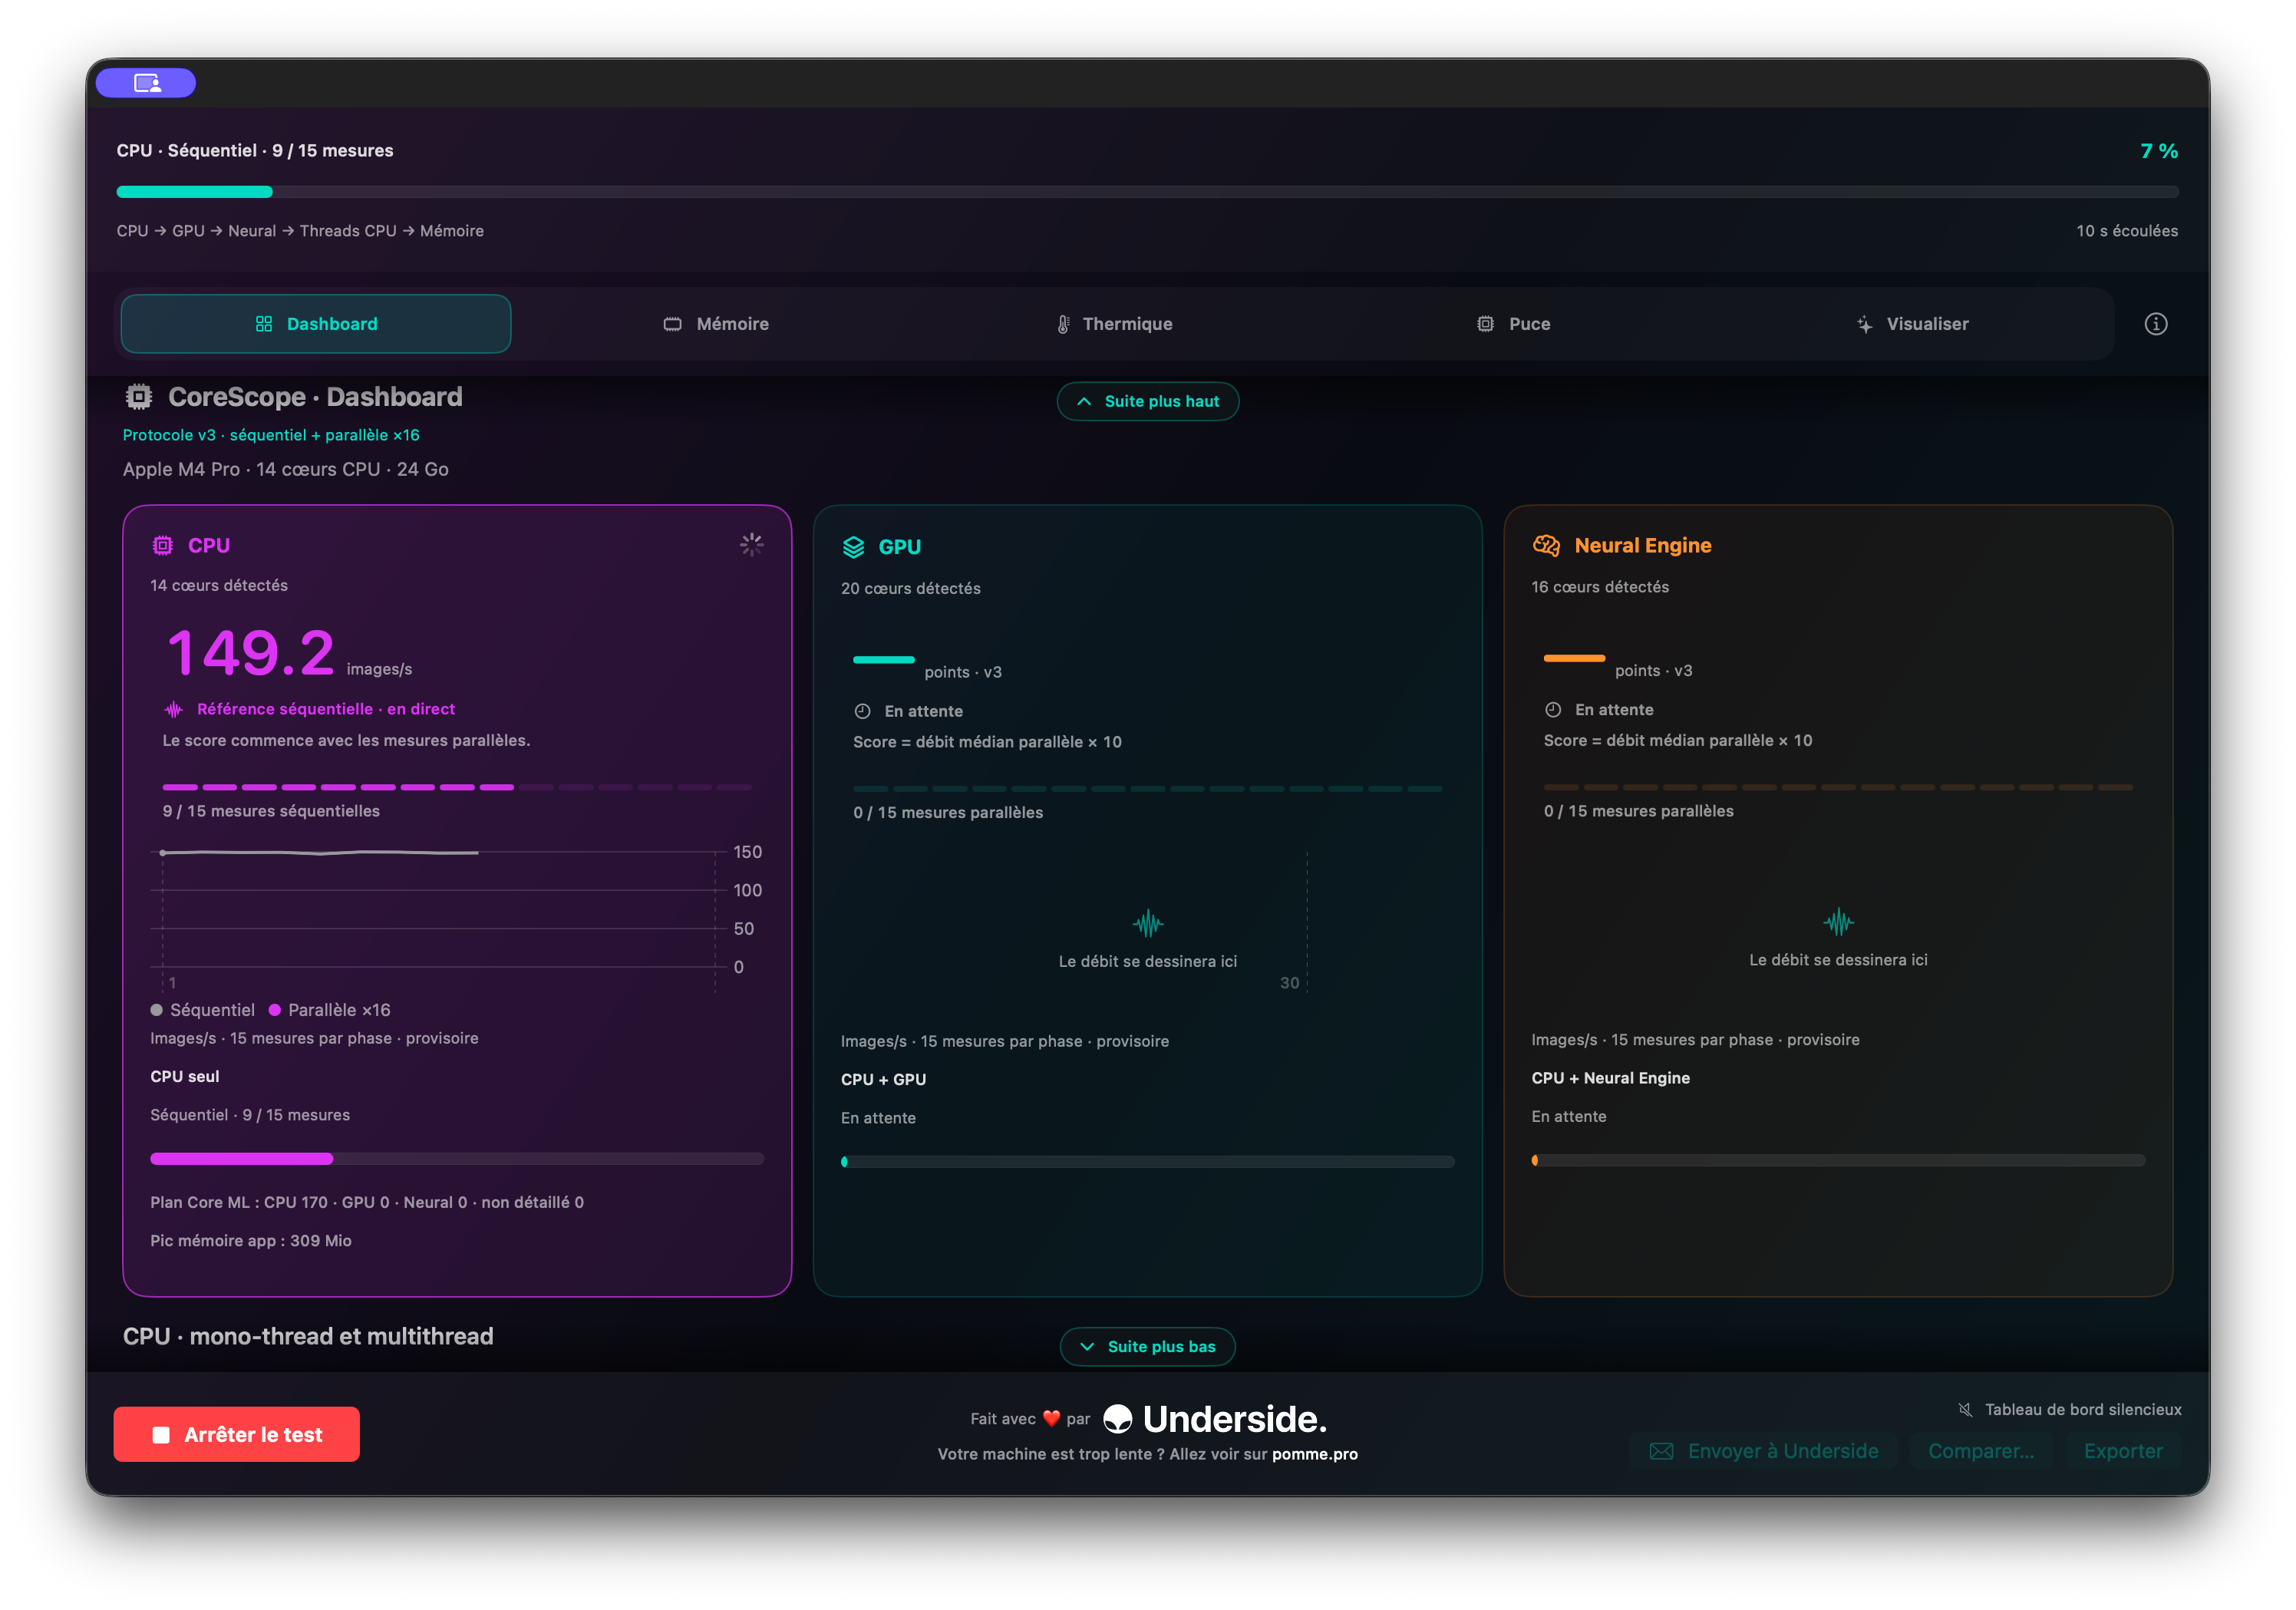Click the waveform icon in Neural Engine chart

point(1838,921)
